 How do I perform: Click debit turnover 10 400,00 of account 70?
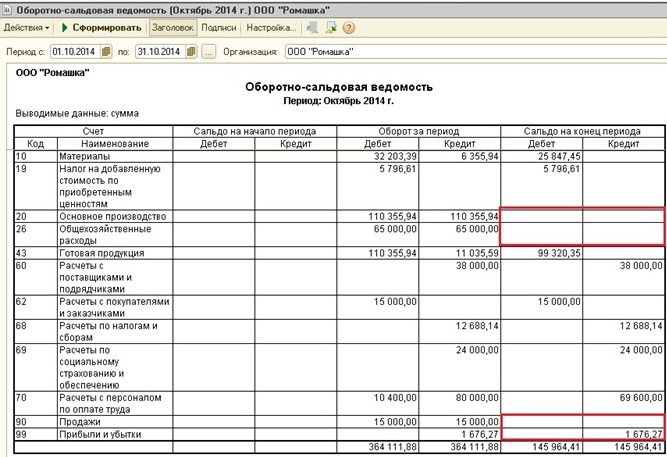point(395,398)
